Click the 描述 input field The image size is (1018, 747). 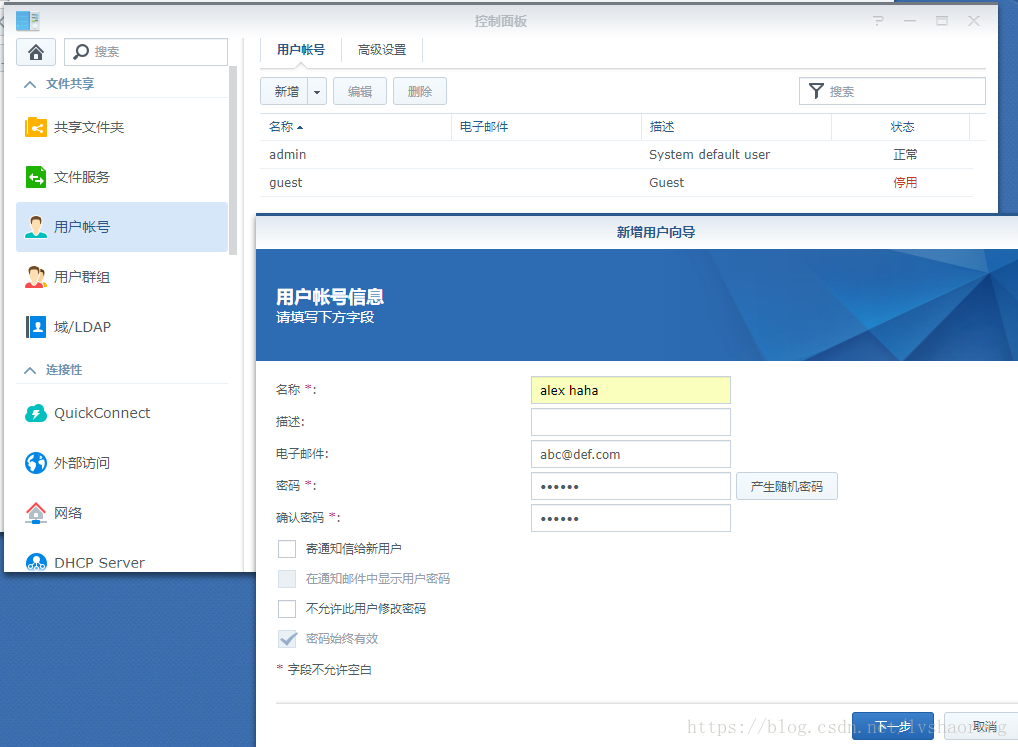coord(630,422)
